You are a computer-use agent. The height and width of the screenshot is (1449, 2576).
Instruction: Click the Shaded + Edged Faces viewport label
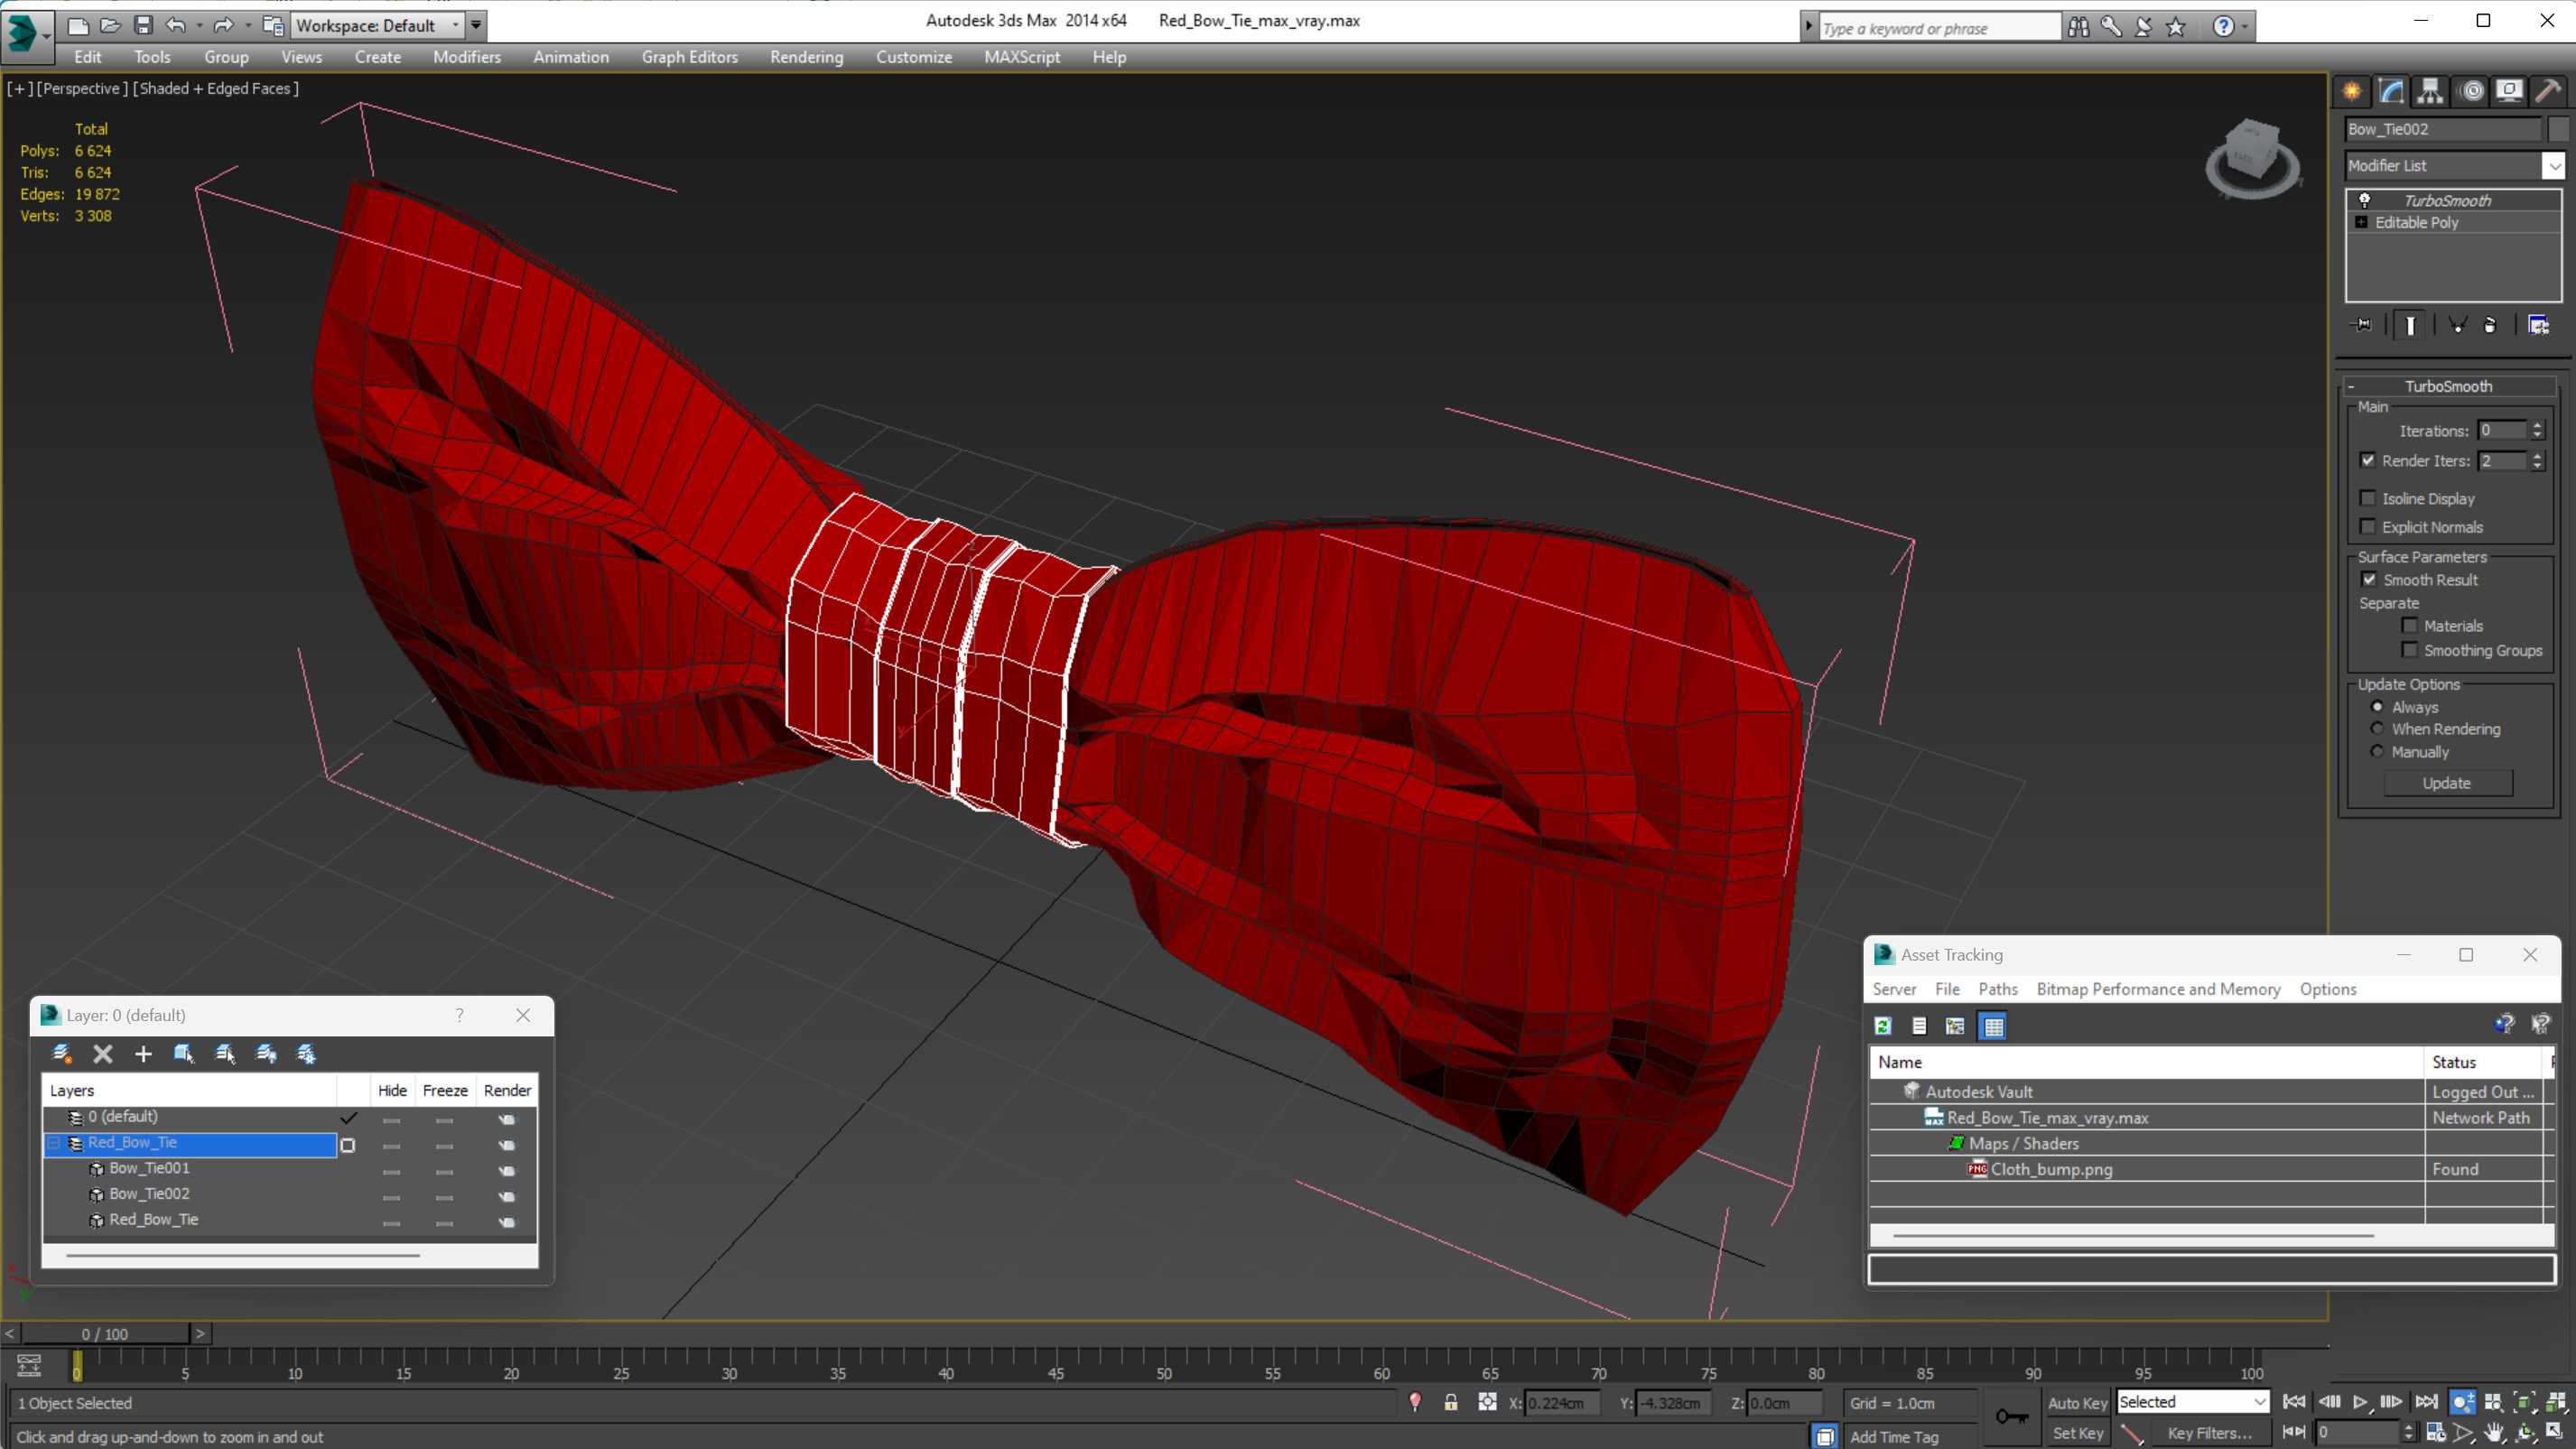point(215,88)
